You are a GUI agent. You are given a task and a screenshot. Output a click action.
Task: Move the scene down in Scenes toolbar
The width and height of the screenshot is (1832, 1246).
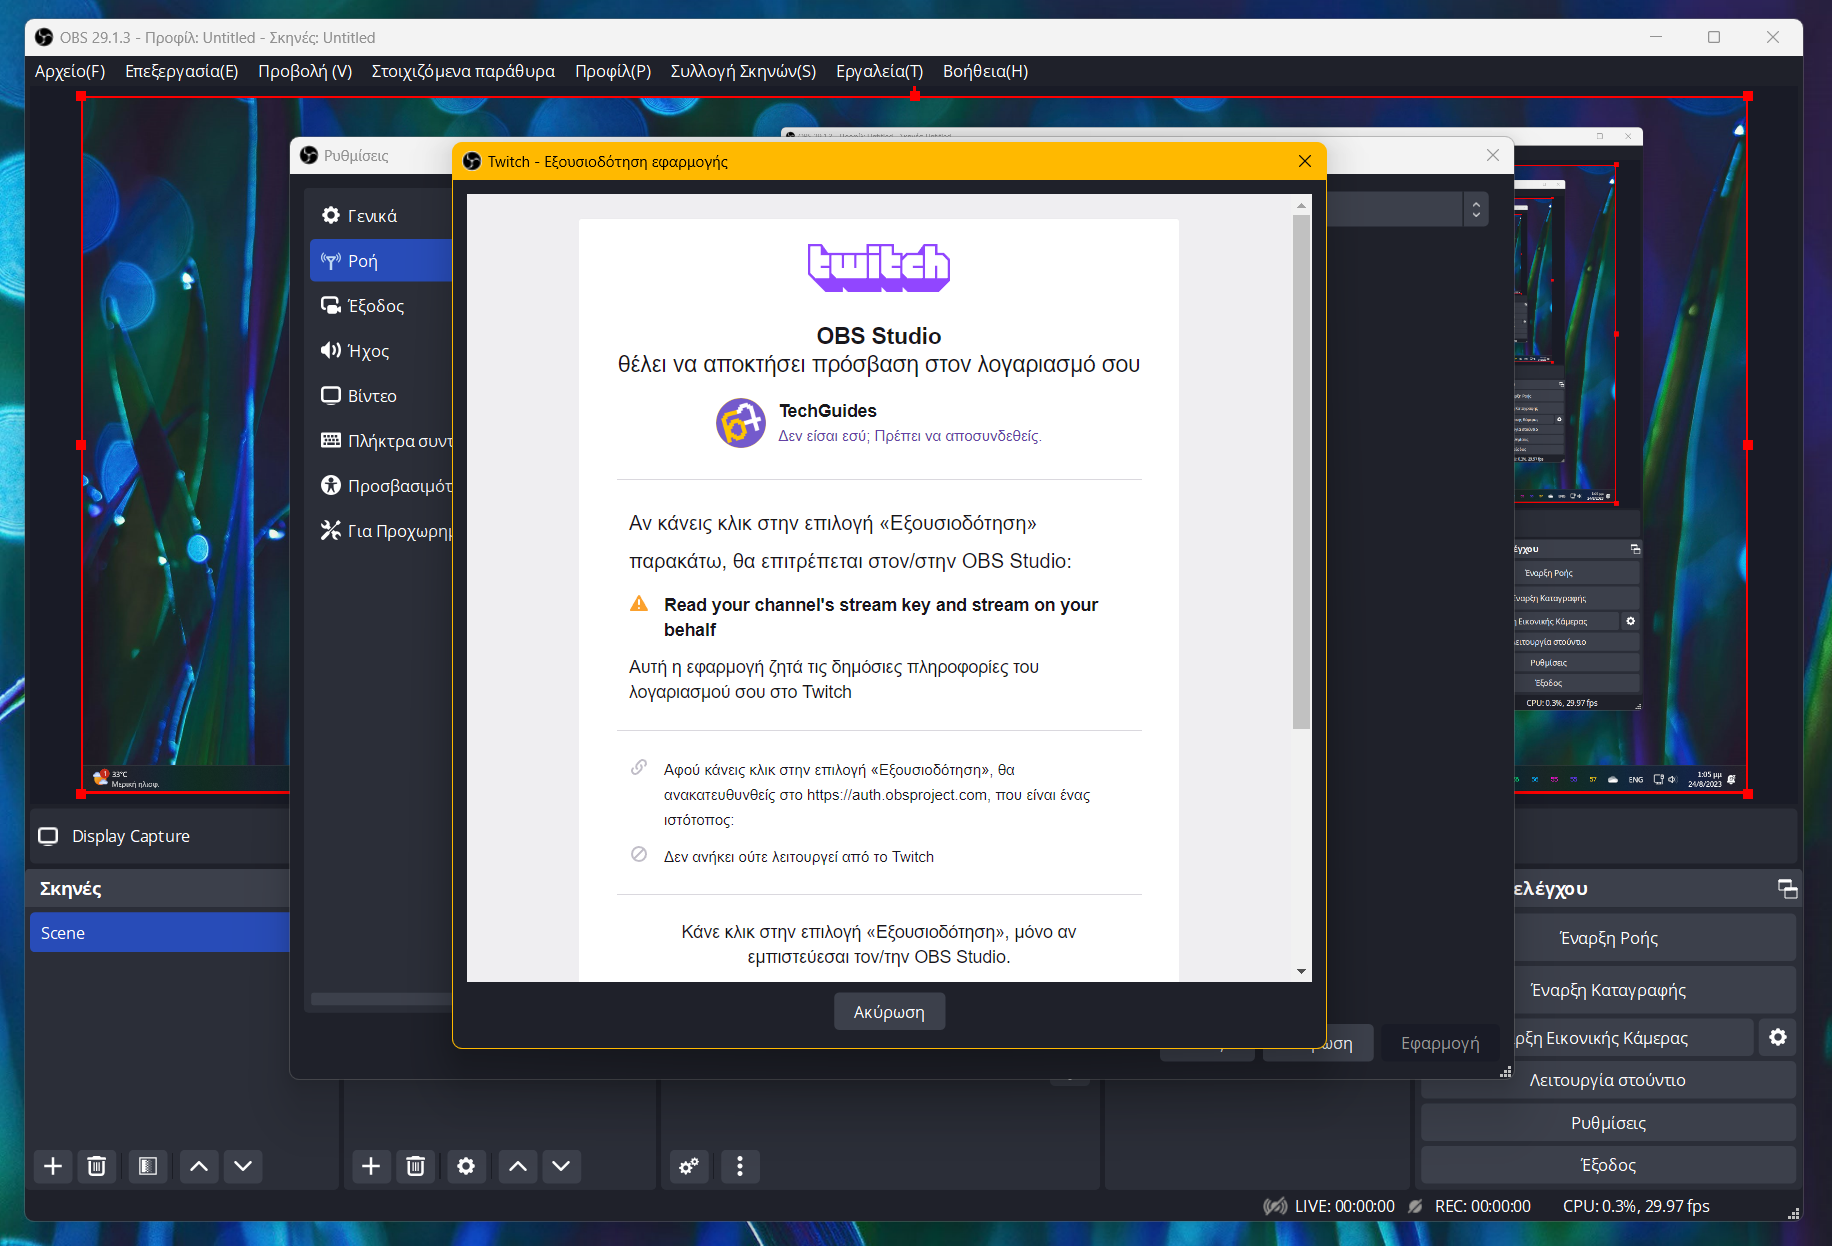tap(243, 1166)
